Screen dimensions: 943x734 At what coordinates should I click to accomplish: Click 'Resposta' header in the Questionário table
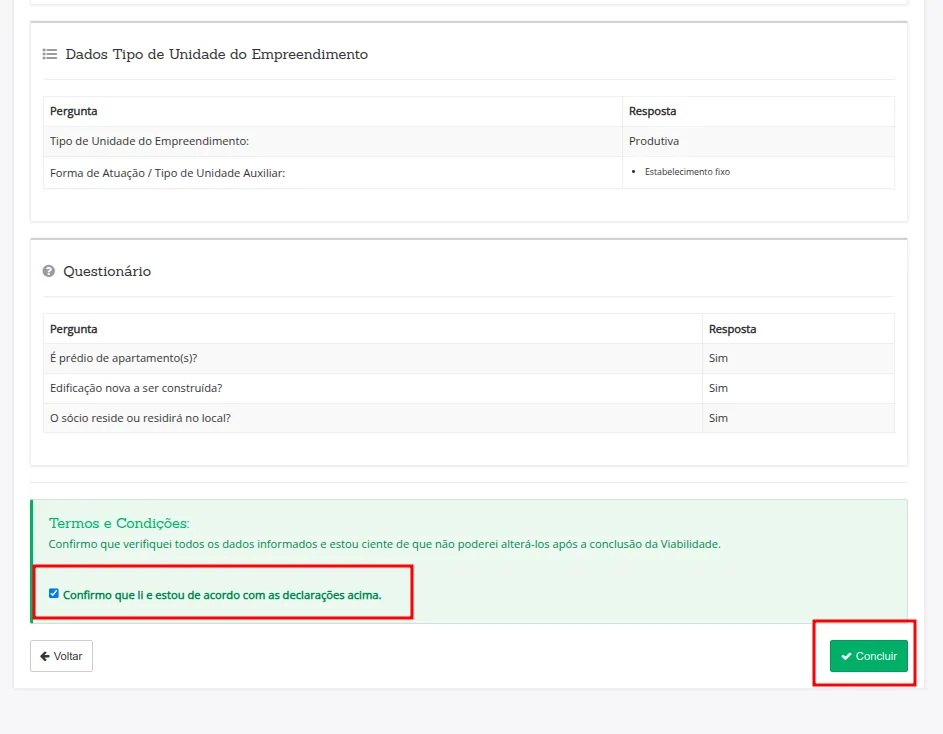(733, 329)
